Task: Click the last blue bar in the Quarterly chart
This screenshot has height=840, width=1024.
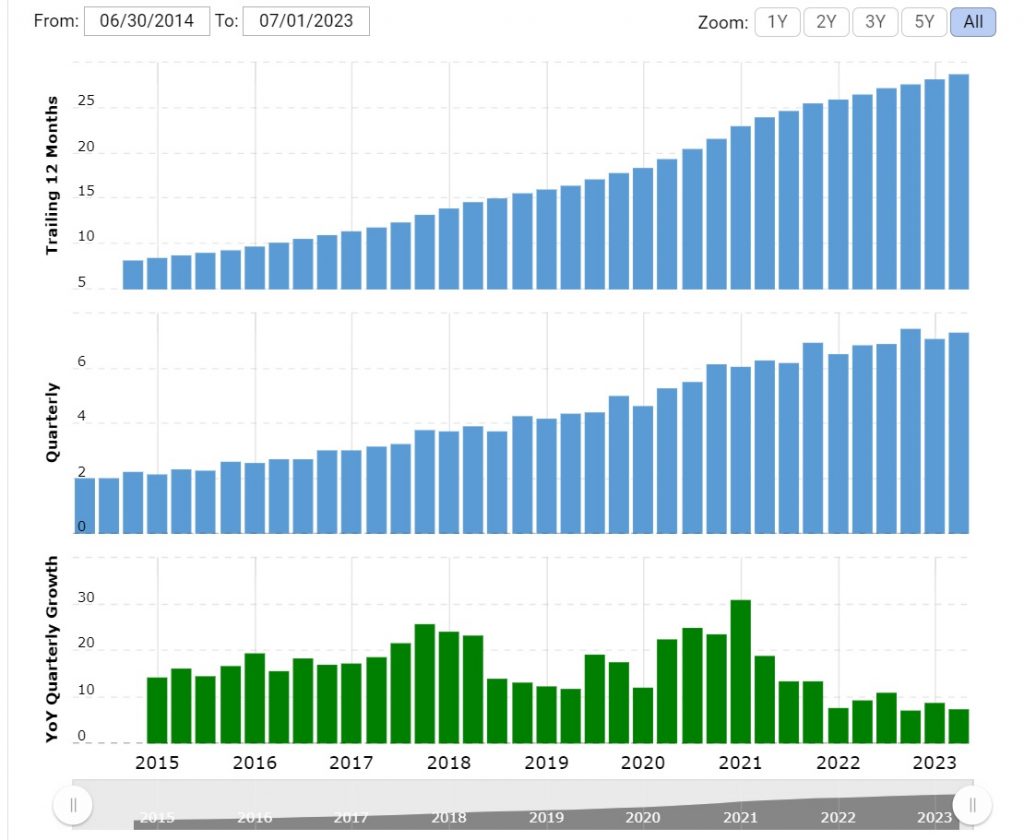Action: pyautogui.click(x=958, y=430)
